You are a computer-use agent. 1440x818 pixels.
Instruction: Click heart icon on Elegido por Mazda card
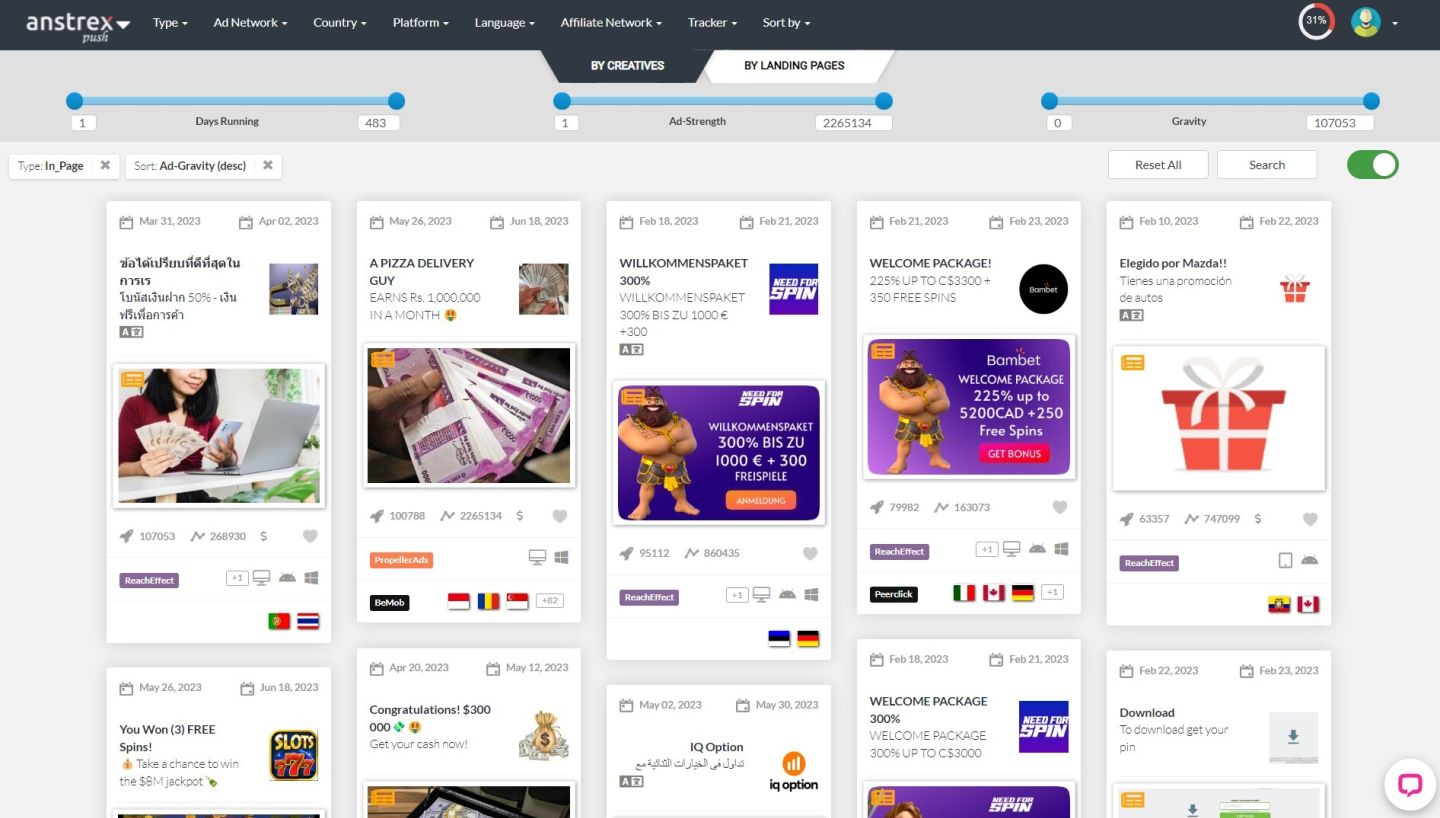click(x=1310, y=519)
